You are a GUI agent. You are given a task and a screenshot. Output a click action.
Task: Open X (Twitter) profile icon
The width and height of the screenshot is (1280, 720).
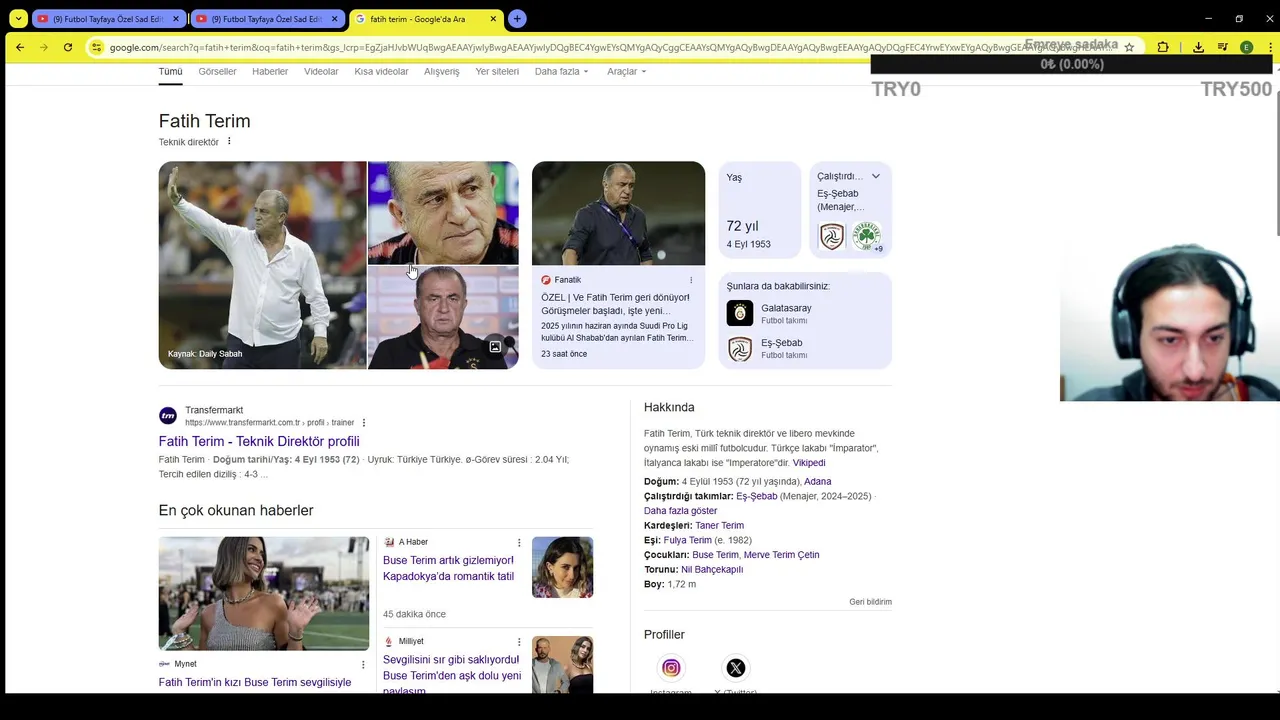coord(736,668)
